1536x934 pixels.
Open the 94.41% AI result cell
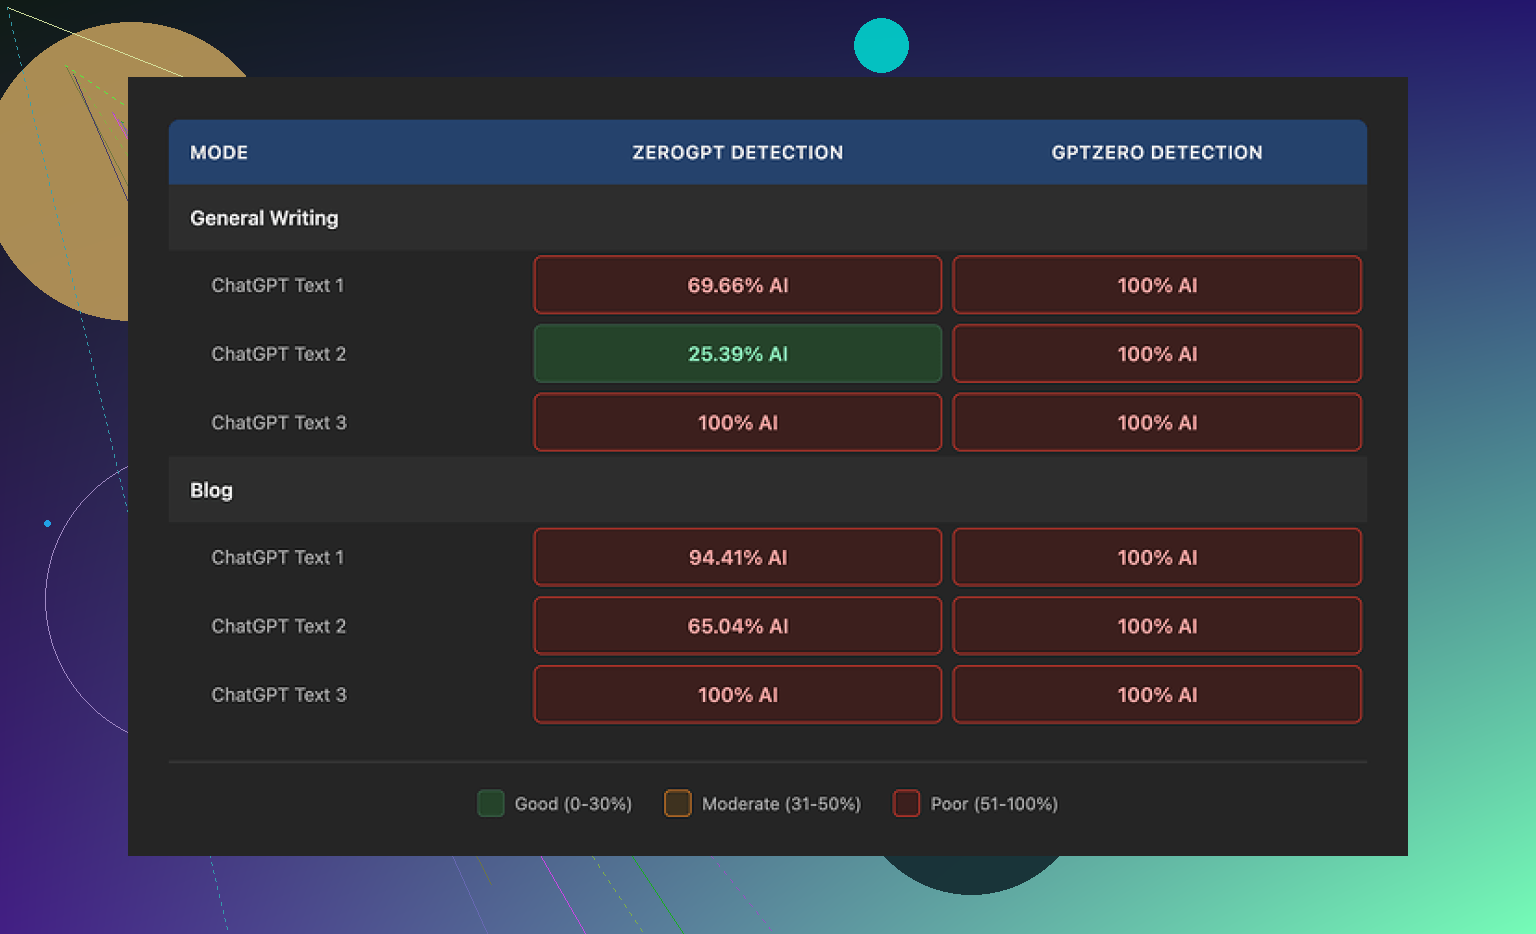[x=737, y=557]
